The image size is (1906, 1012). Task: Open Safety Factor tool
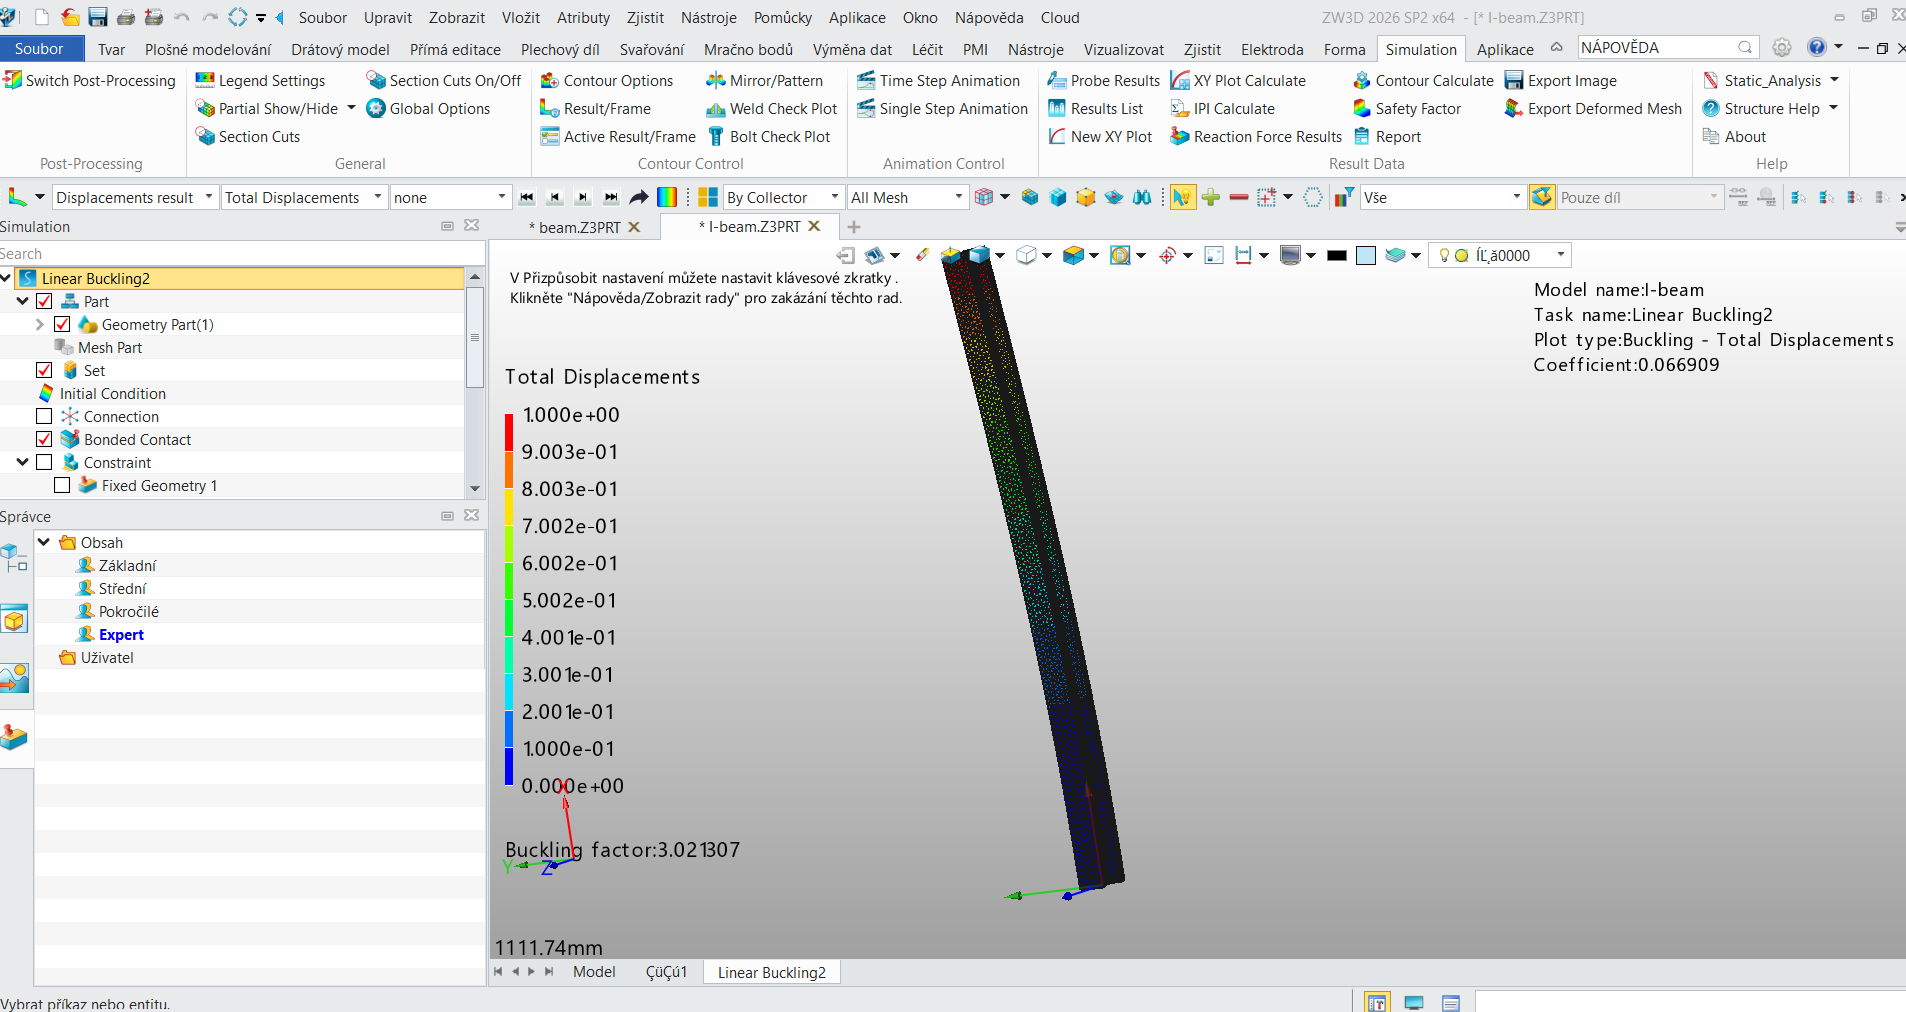(x=1406, y=108)
